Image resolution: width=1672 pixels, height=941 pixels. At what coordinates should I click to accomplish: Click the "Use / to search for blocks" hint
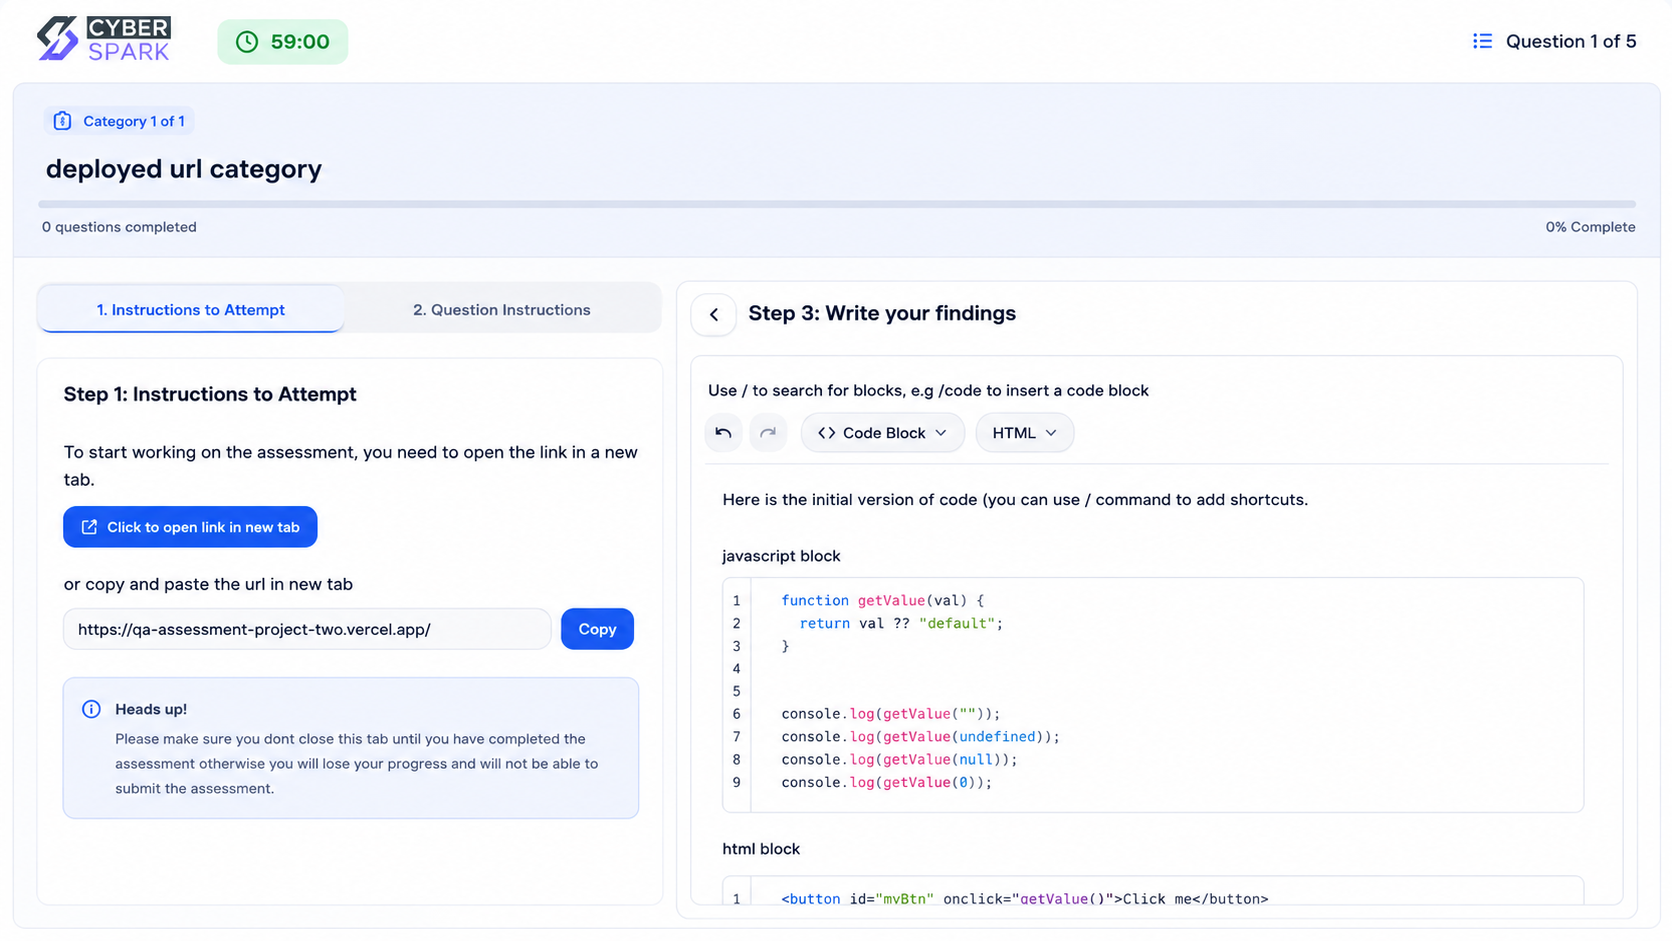coord(928,391)
